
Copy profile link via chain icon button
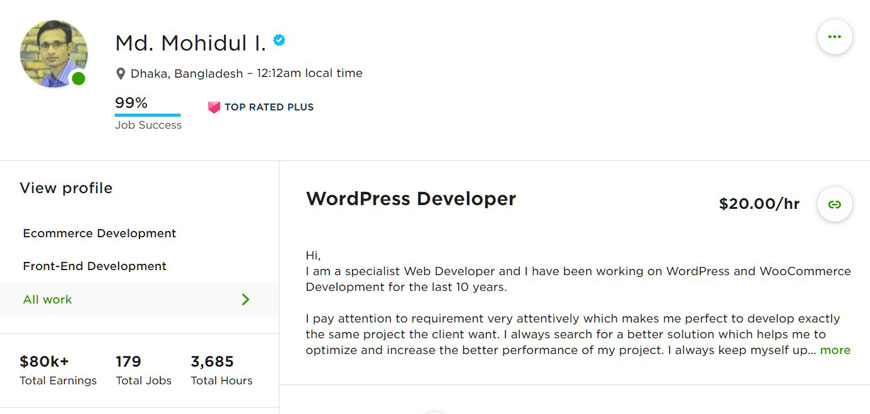(834, 204)
